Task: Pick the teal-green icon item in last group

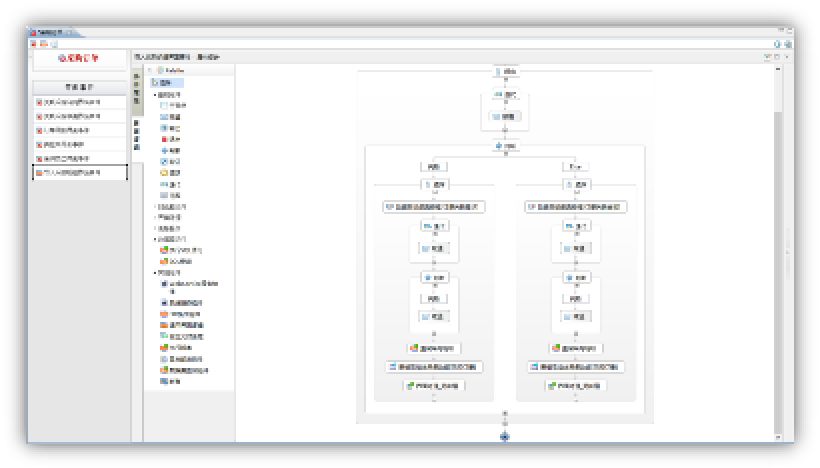Action: click(182, 336)
